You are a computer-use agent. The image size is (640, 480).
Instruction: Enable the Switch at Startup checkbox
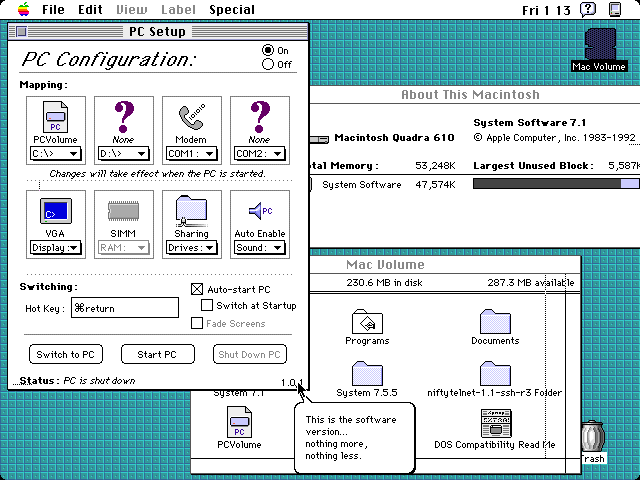click(x=207, y=305)
